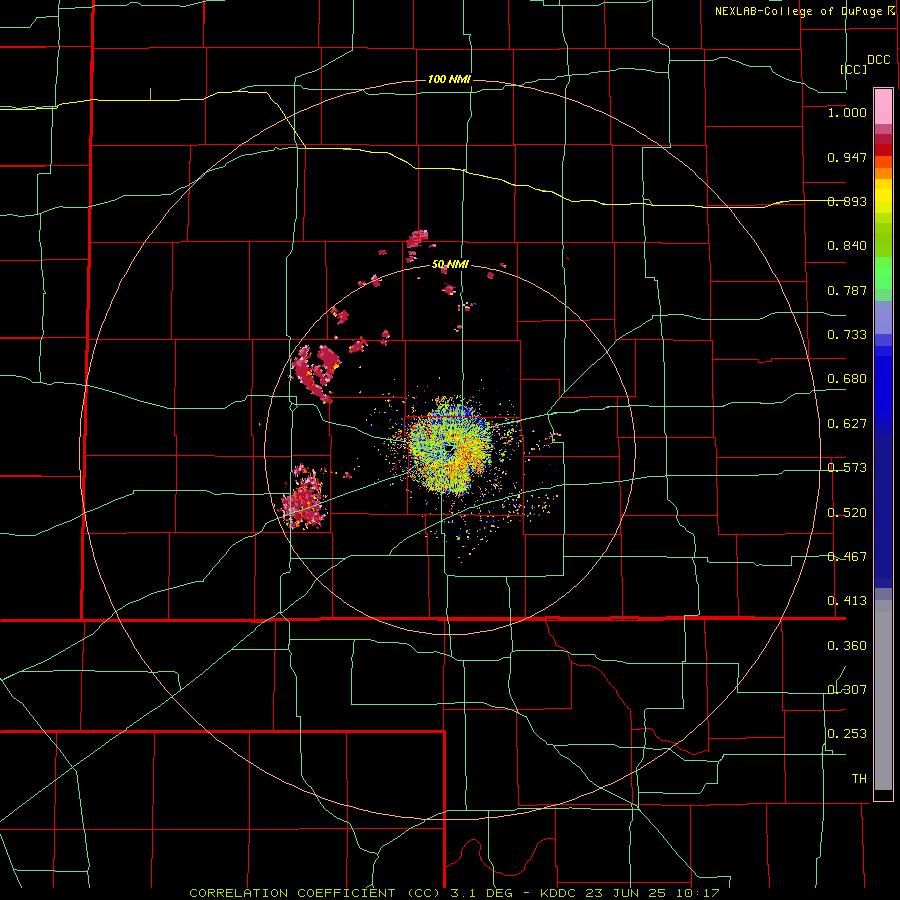
Task: Click the 0.680 scale value
Action: tap(847, 379)
